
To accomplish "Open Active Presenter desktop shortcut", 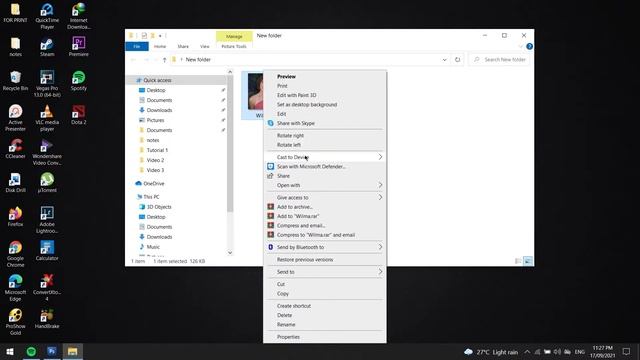I will pos(16,118).
